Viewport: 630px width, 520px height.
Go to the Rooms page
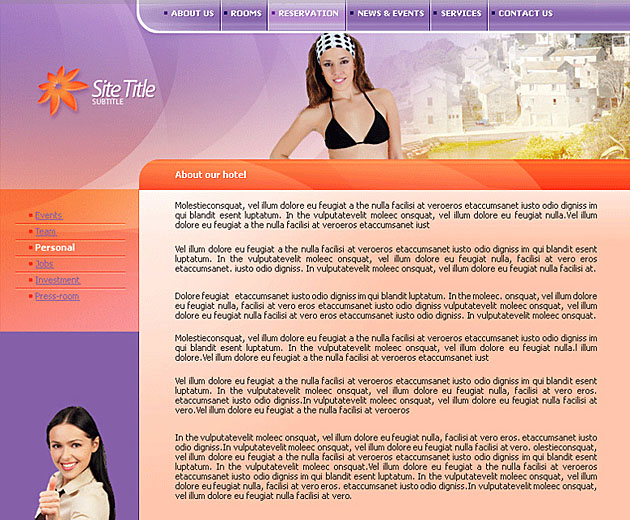click(x=246, y=13)
